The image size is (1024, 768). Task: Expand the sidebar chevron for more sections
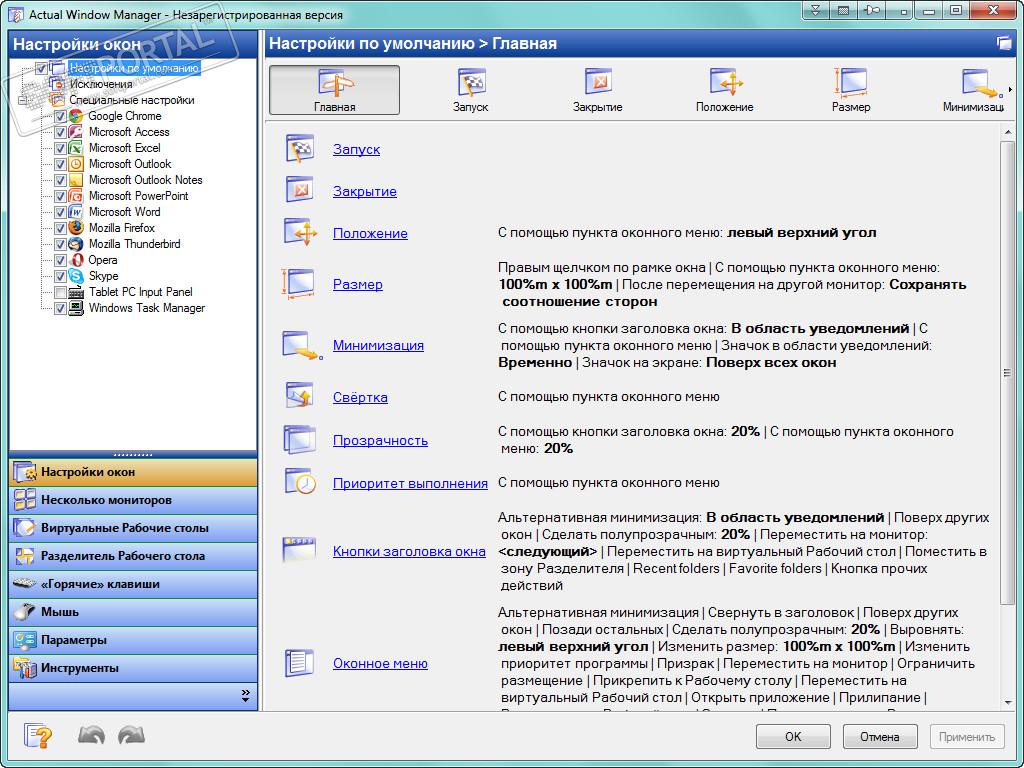coord(246,696)
